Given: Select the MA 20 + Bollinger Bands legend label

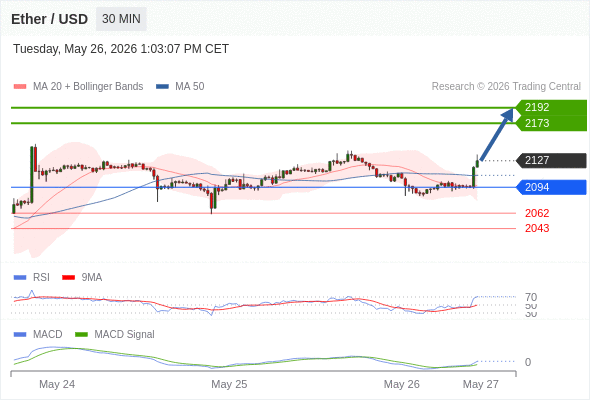Looking at the screenshot, I should (x=88, y=87).
